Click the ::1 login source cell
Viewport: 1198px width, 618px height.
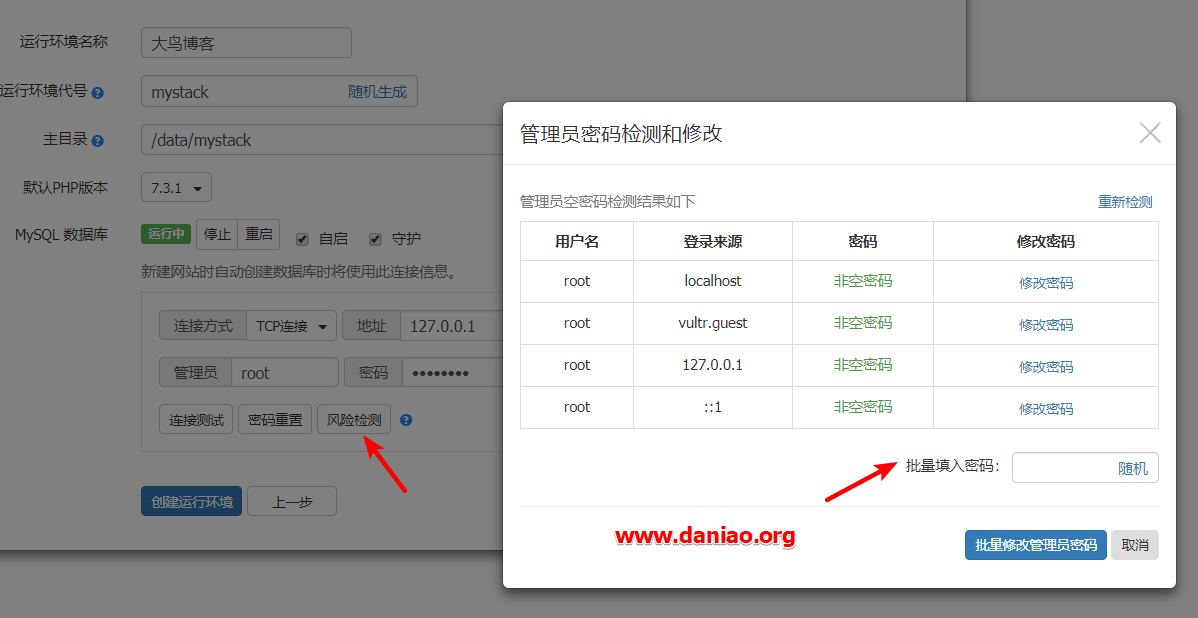(x=713, y=407)
